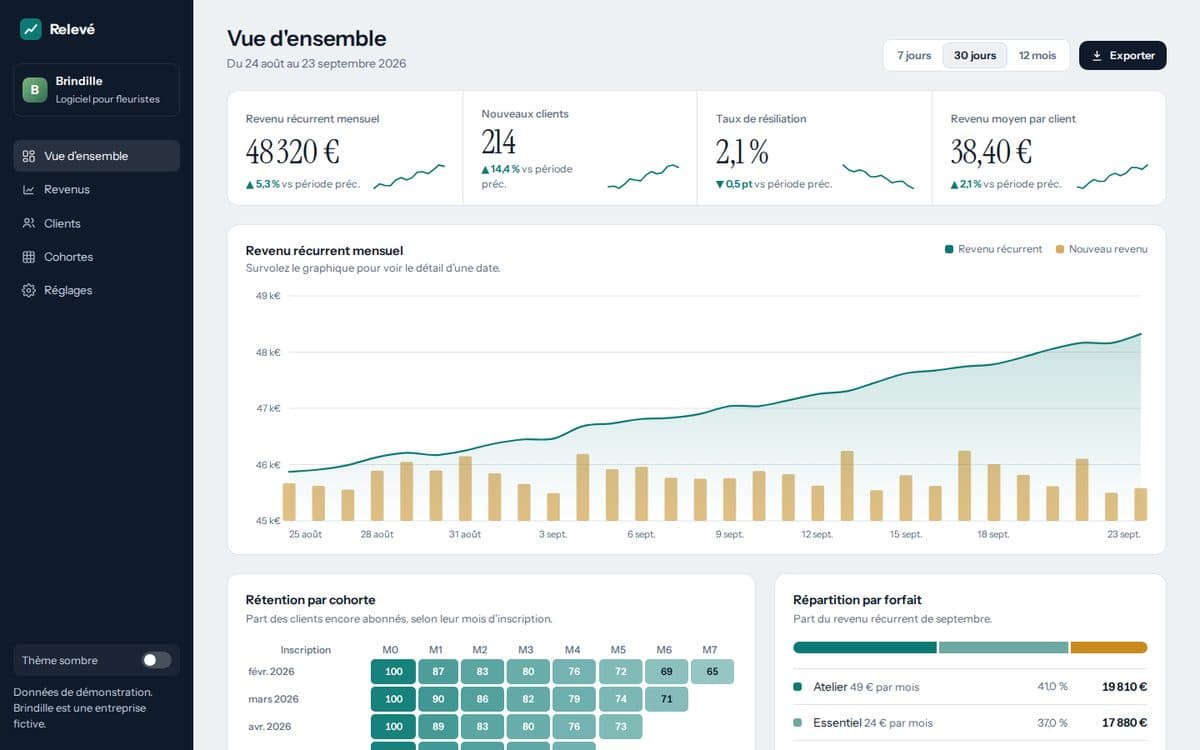This screenshot has width=1200, height=750.
Task: Click the orange segment of plan bar
Action: [x=1109, y=647]
